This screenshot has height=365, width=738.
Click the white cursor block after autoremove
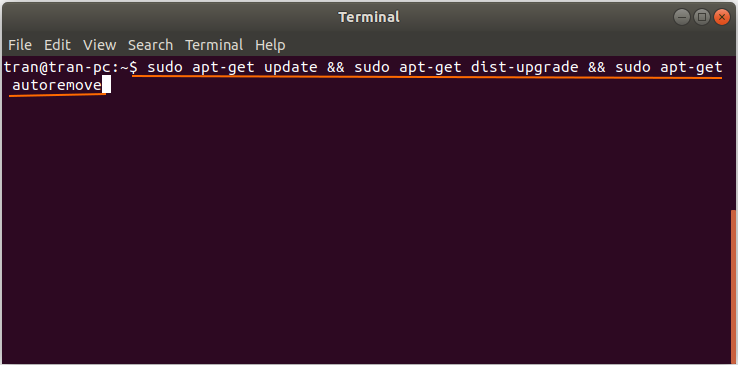[x=106, y=85]
